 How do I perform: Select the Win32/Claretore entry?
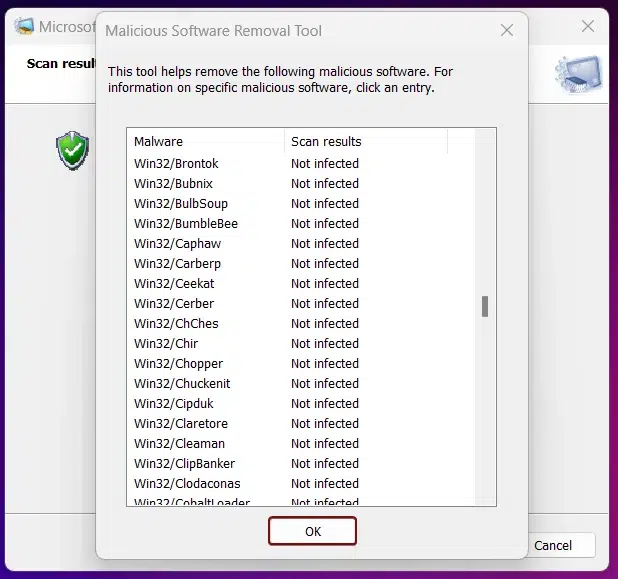tap(181, 424)
